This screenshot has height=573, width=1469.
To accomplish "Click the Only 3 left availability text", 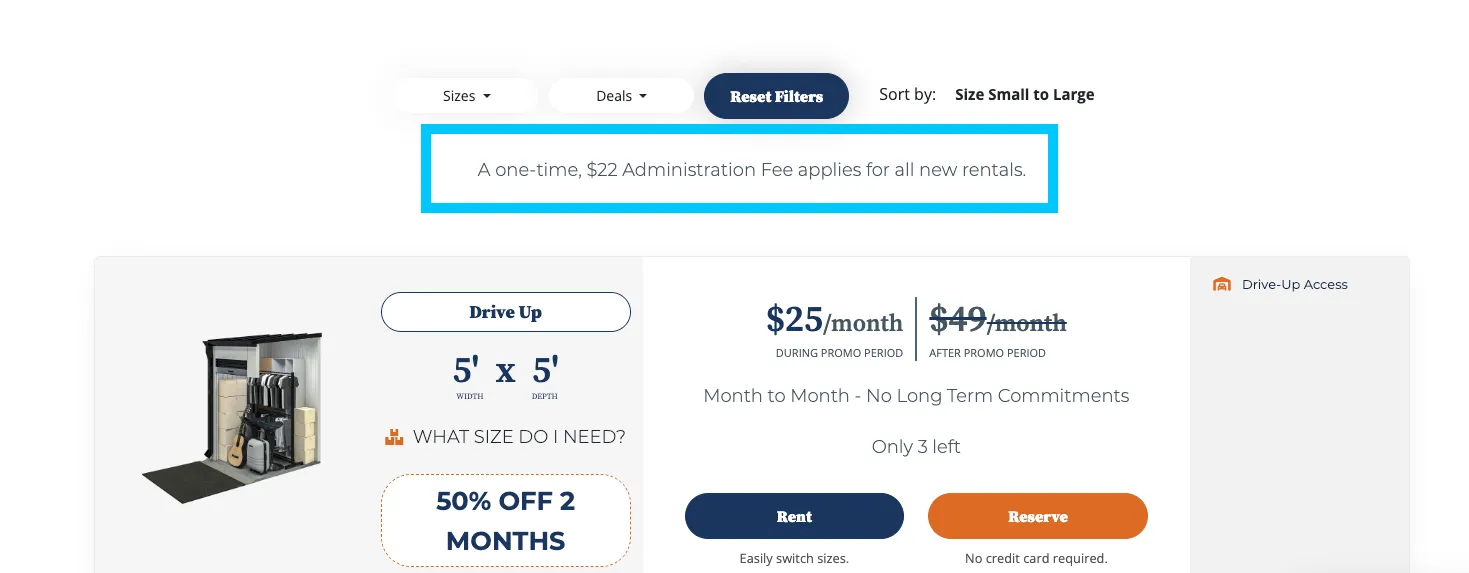I will [916, 447].
